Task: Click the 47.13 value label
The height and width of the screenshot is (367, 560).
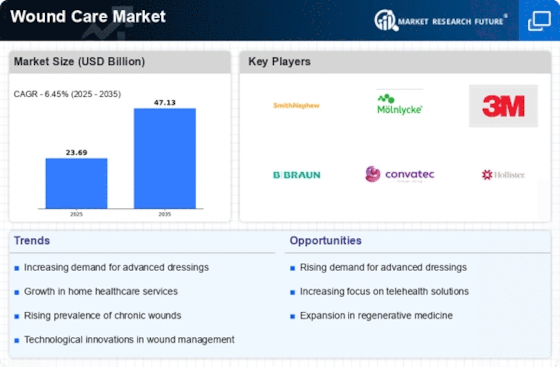Action: [165, 102]
